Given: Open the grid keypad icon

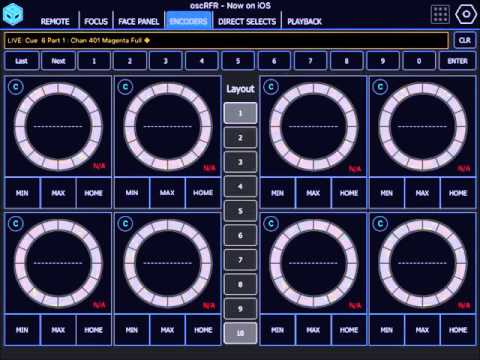Looking at the screenshot, I should tap(440, 14).
